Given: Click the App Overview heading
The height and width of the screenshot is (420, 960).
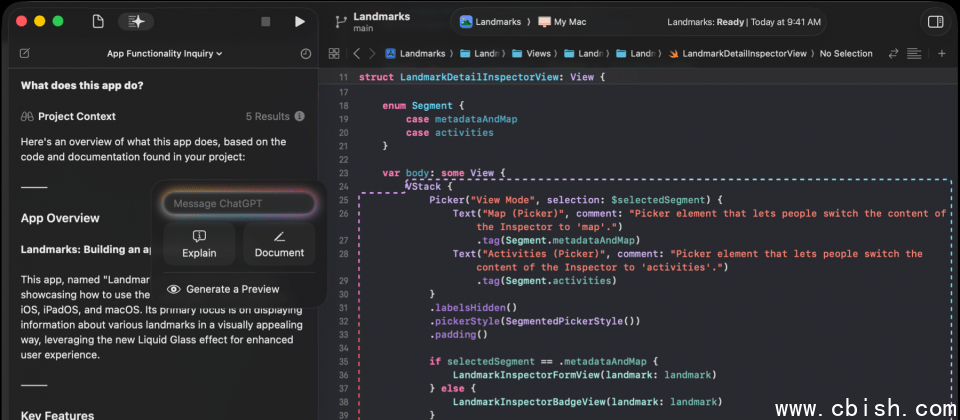Looking at the screenshot, I should [60, 219].
